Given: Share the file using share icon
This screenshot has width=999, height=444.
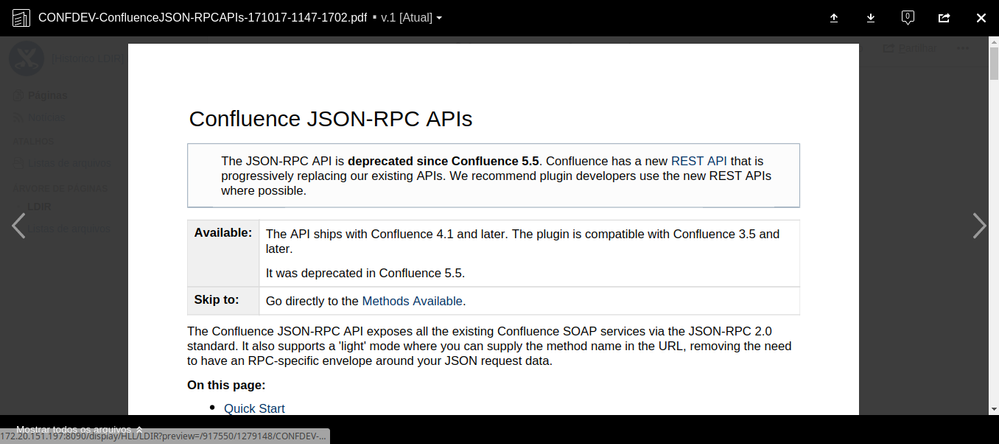Looking at the screenshot, I should point(944,18).
